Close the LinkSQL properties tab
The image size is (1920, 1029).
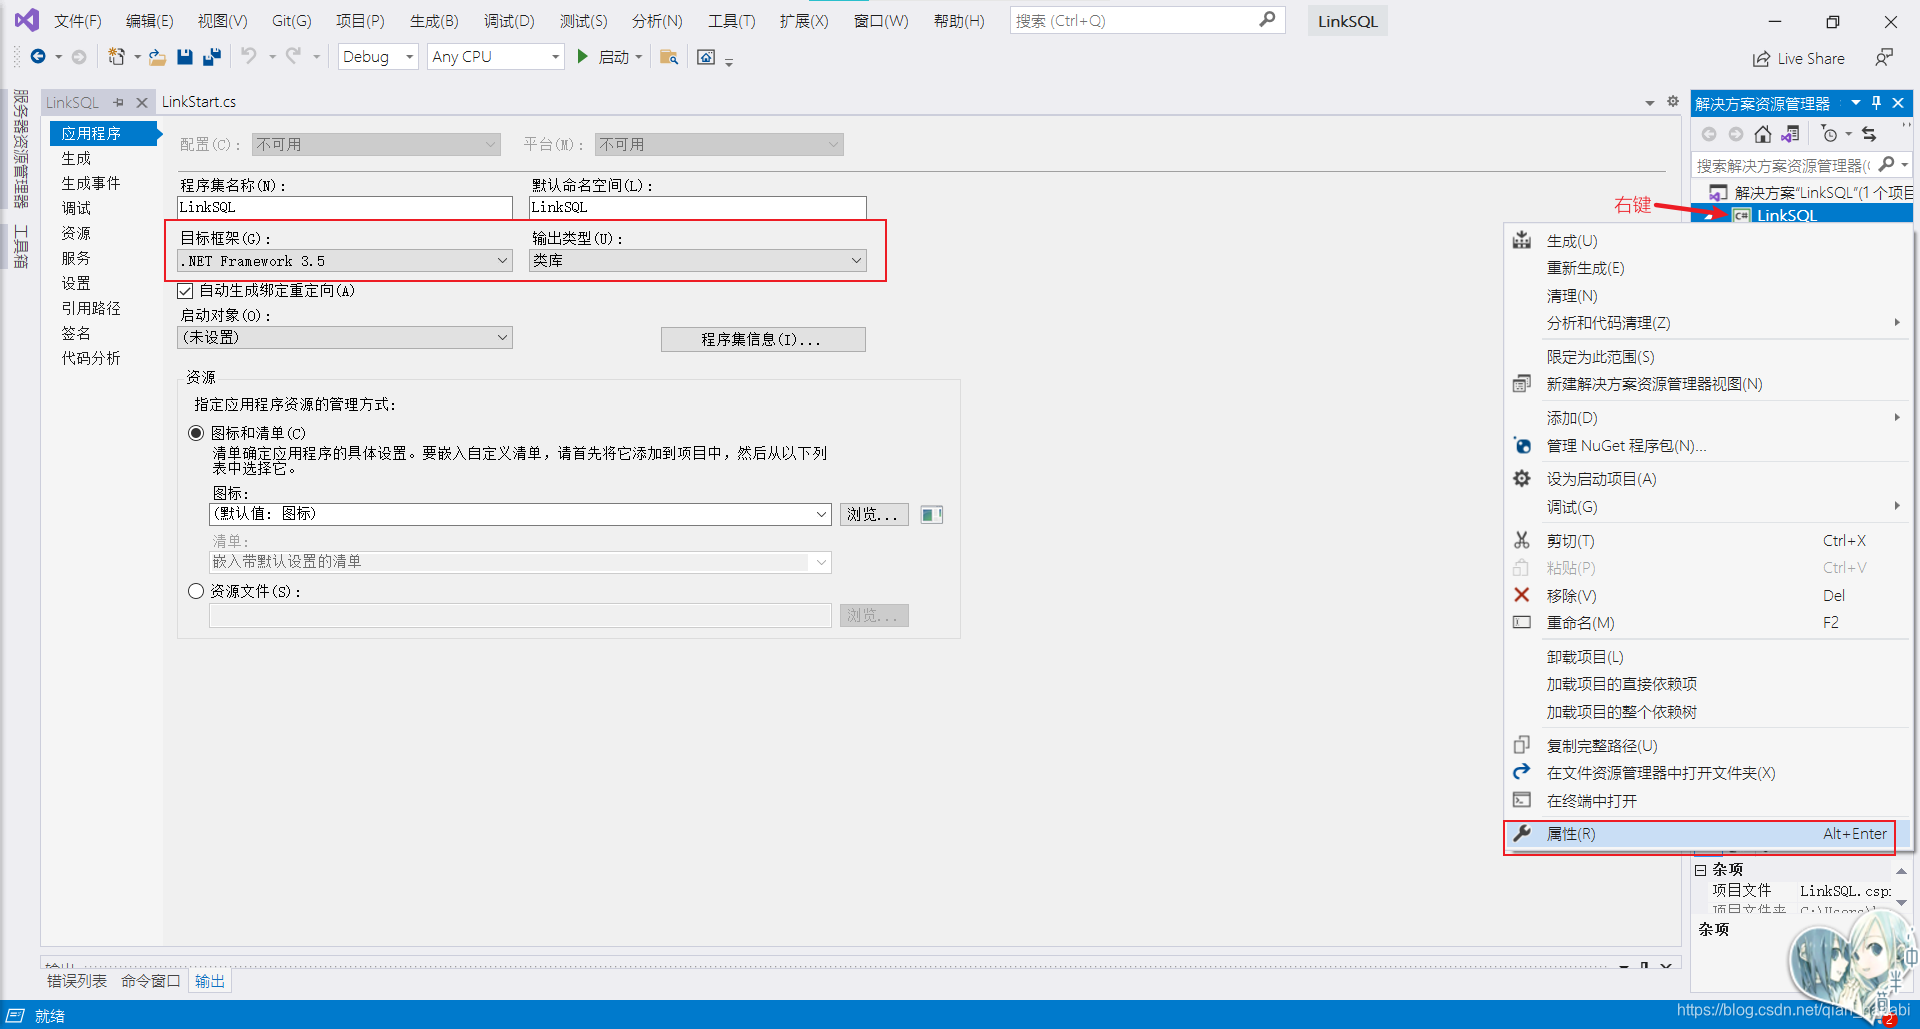(141, 102)
